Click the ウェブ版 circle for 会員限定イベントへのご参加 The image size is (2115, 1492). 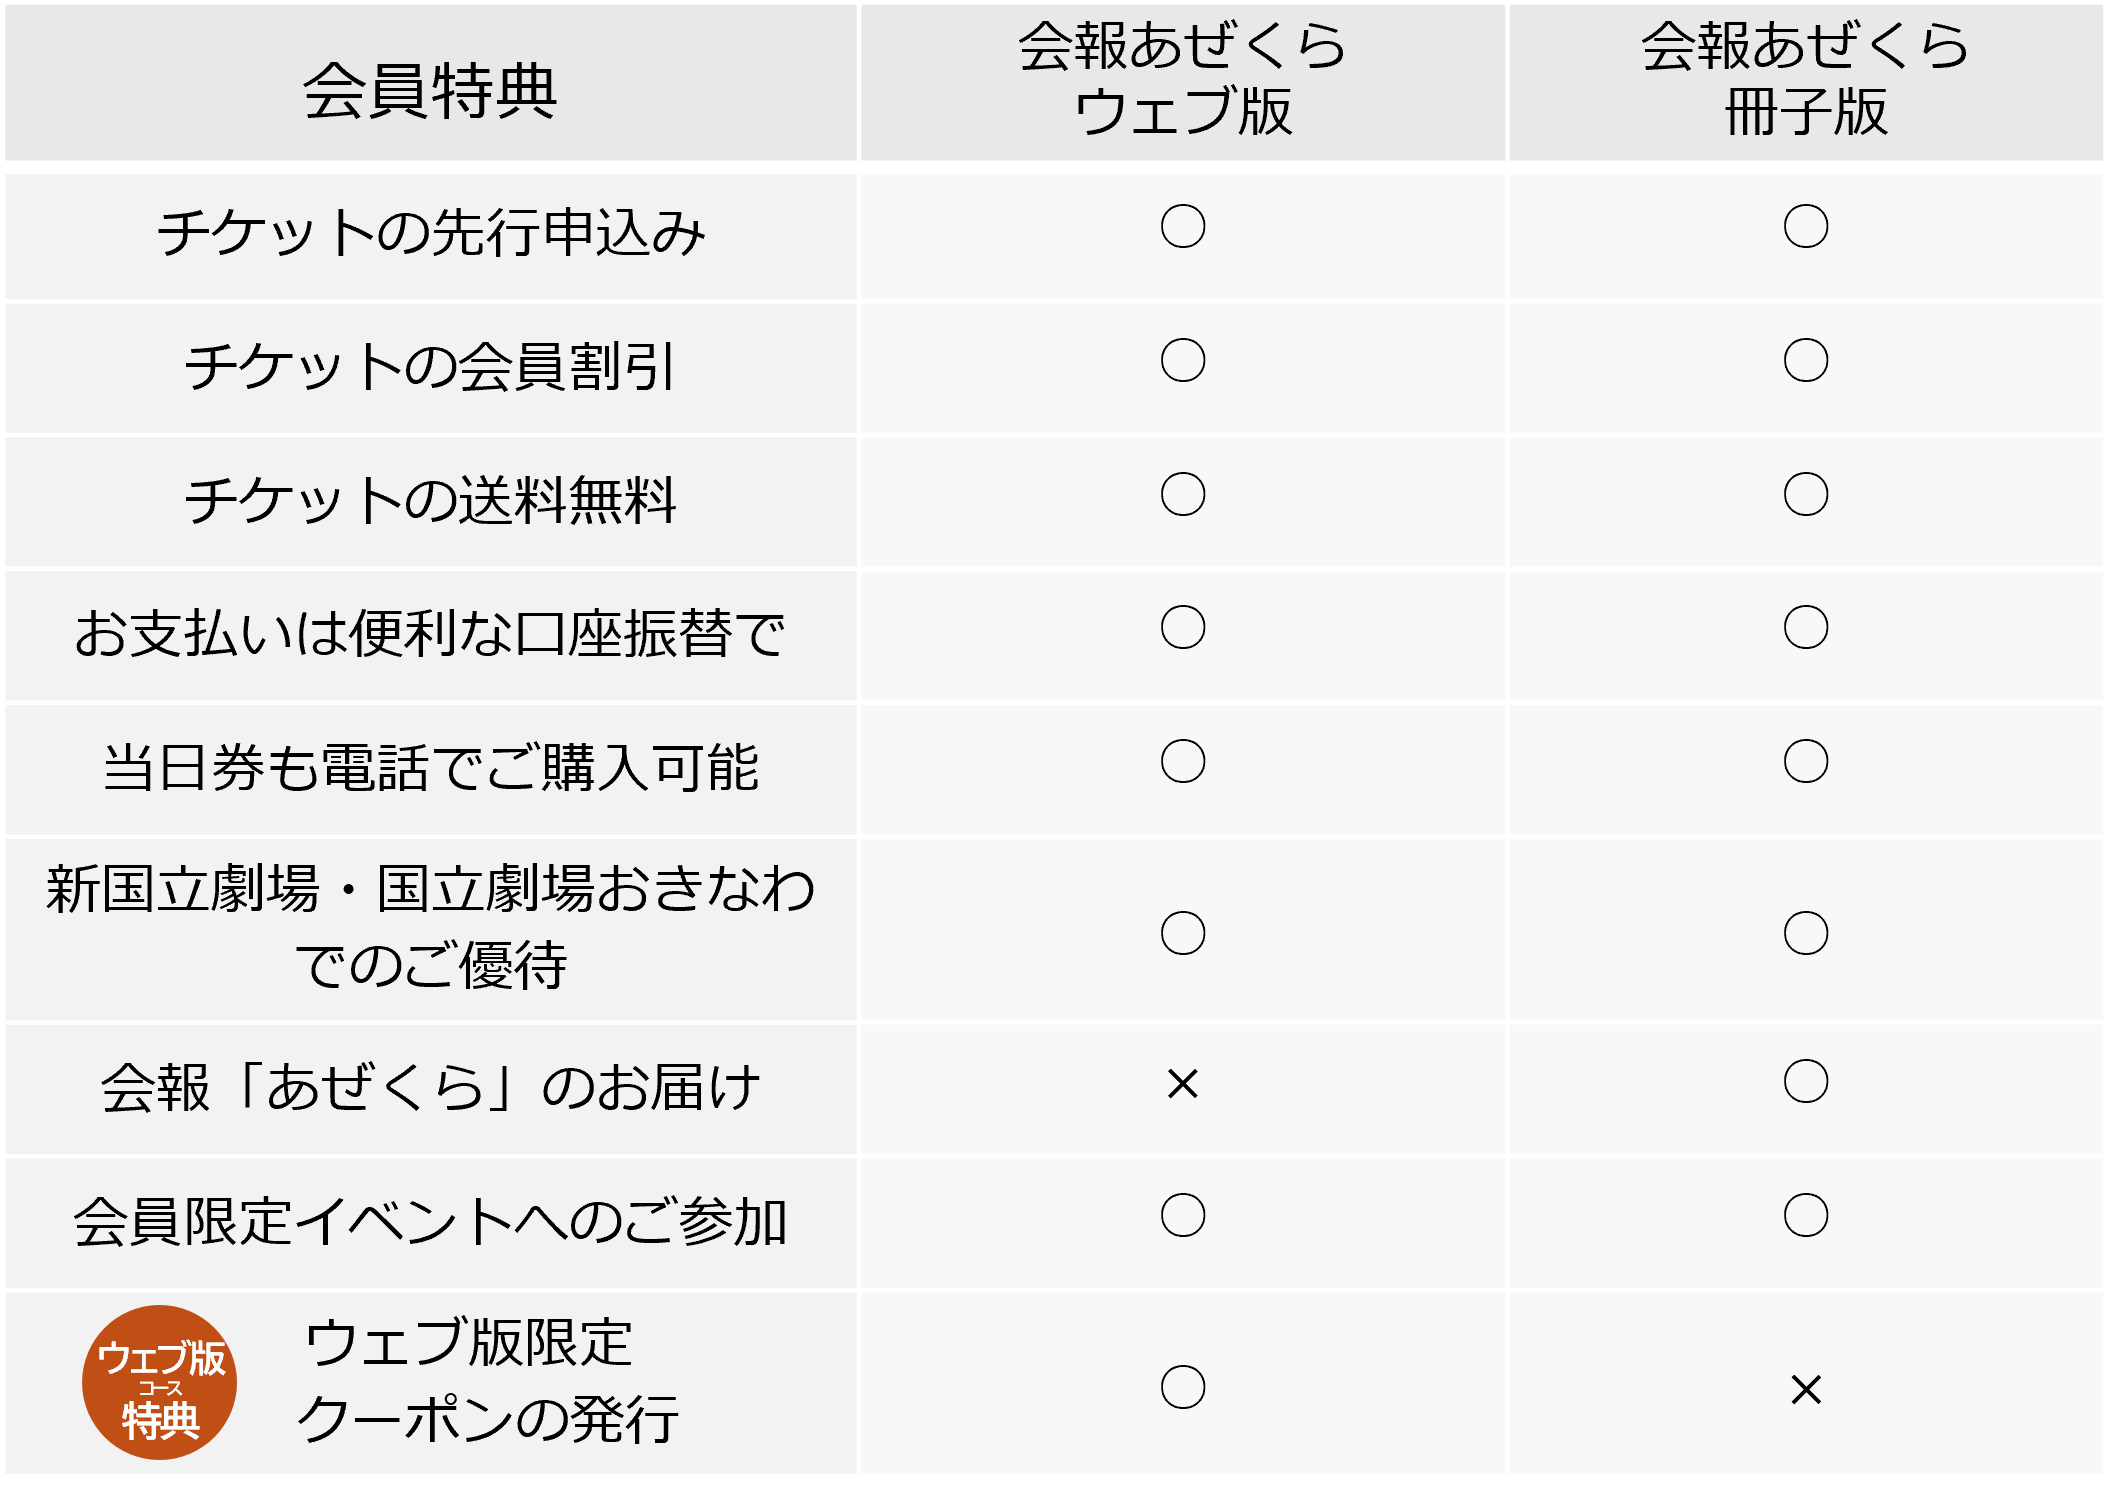click(x=1183, y=1215)
